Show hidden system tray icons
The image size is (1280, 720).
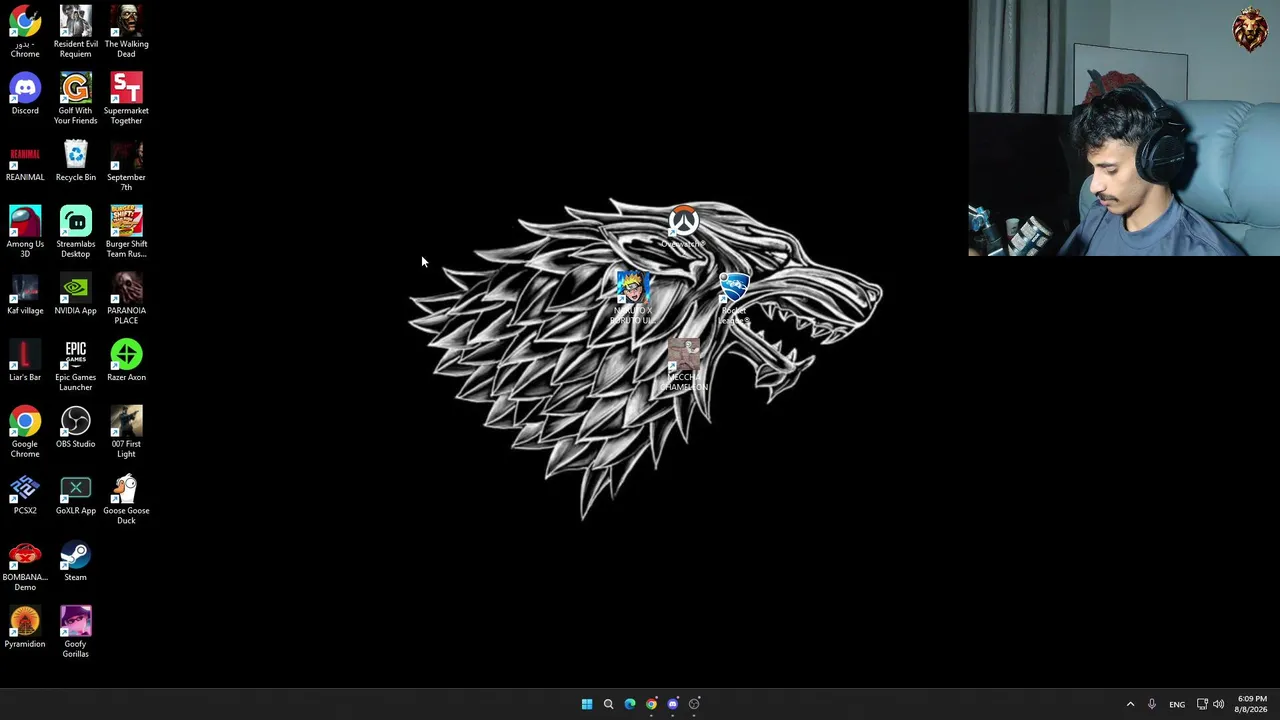(x=1131, y=704)
